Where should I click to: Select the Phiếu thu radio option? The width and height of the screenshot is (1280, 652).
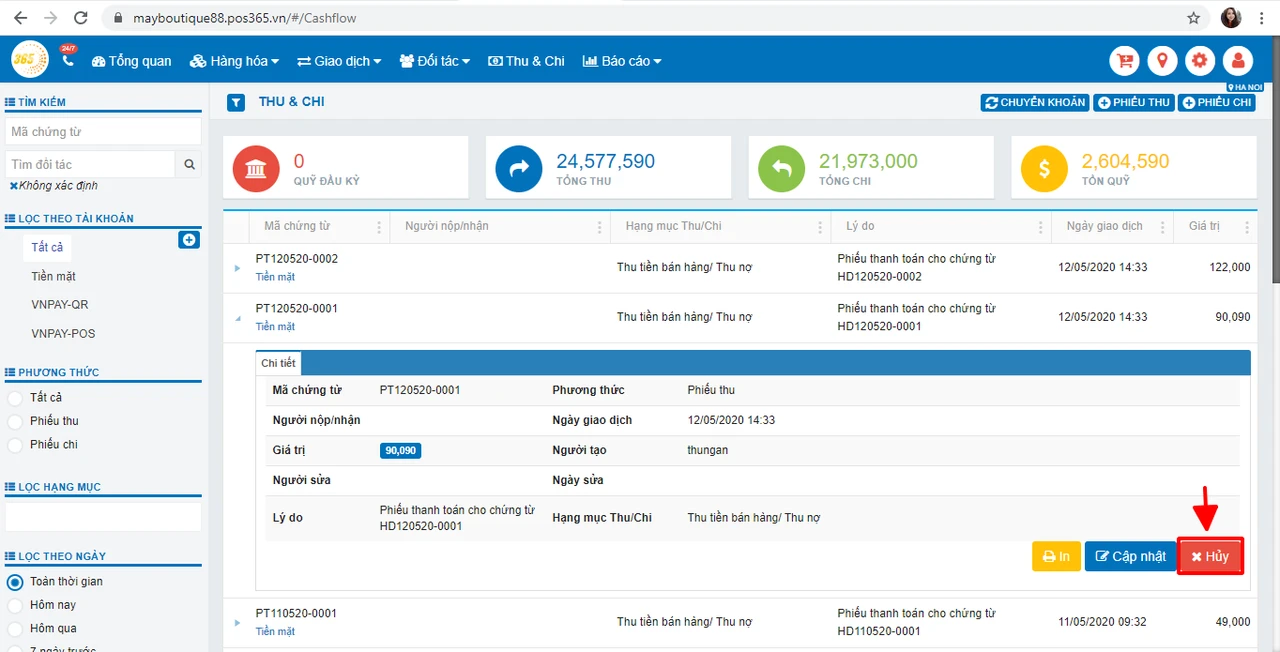click(x=15, y=421)
